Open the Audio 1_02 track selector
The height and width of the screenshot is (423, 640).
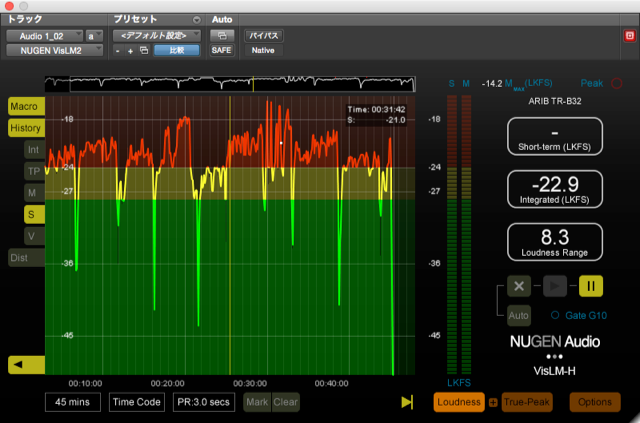44,36
